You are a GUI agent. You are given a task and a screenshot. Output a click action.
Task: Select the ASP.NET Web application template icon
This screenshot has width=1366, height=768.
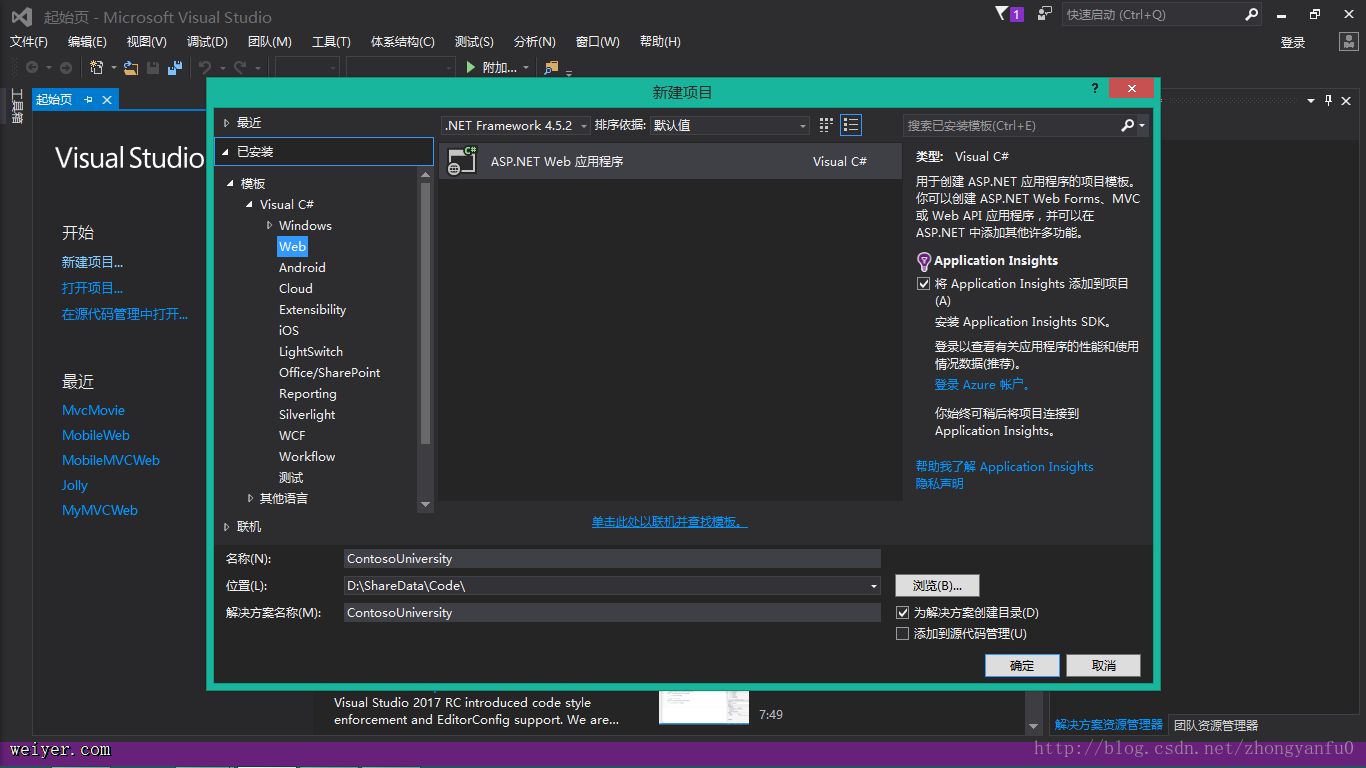pos(462,161)
